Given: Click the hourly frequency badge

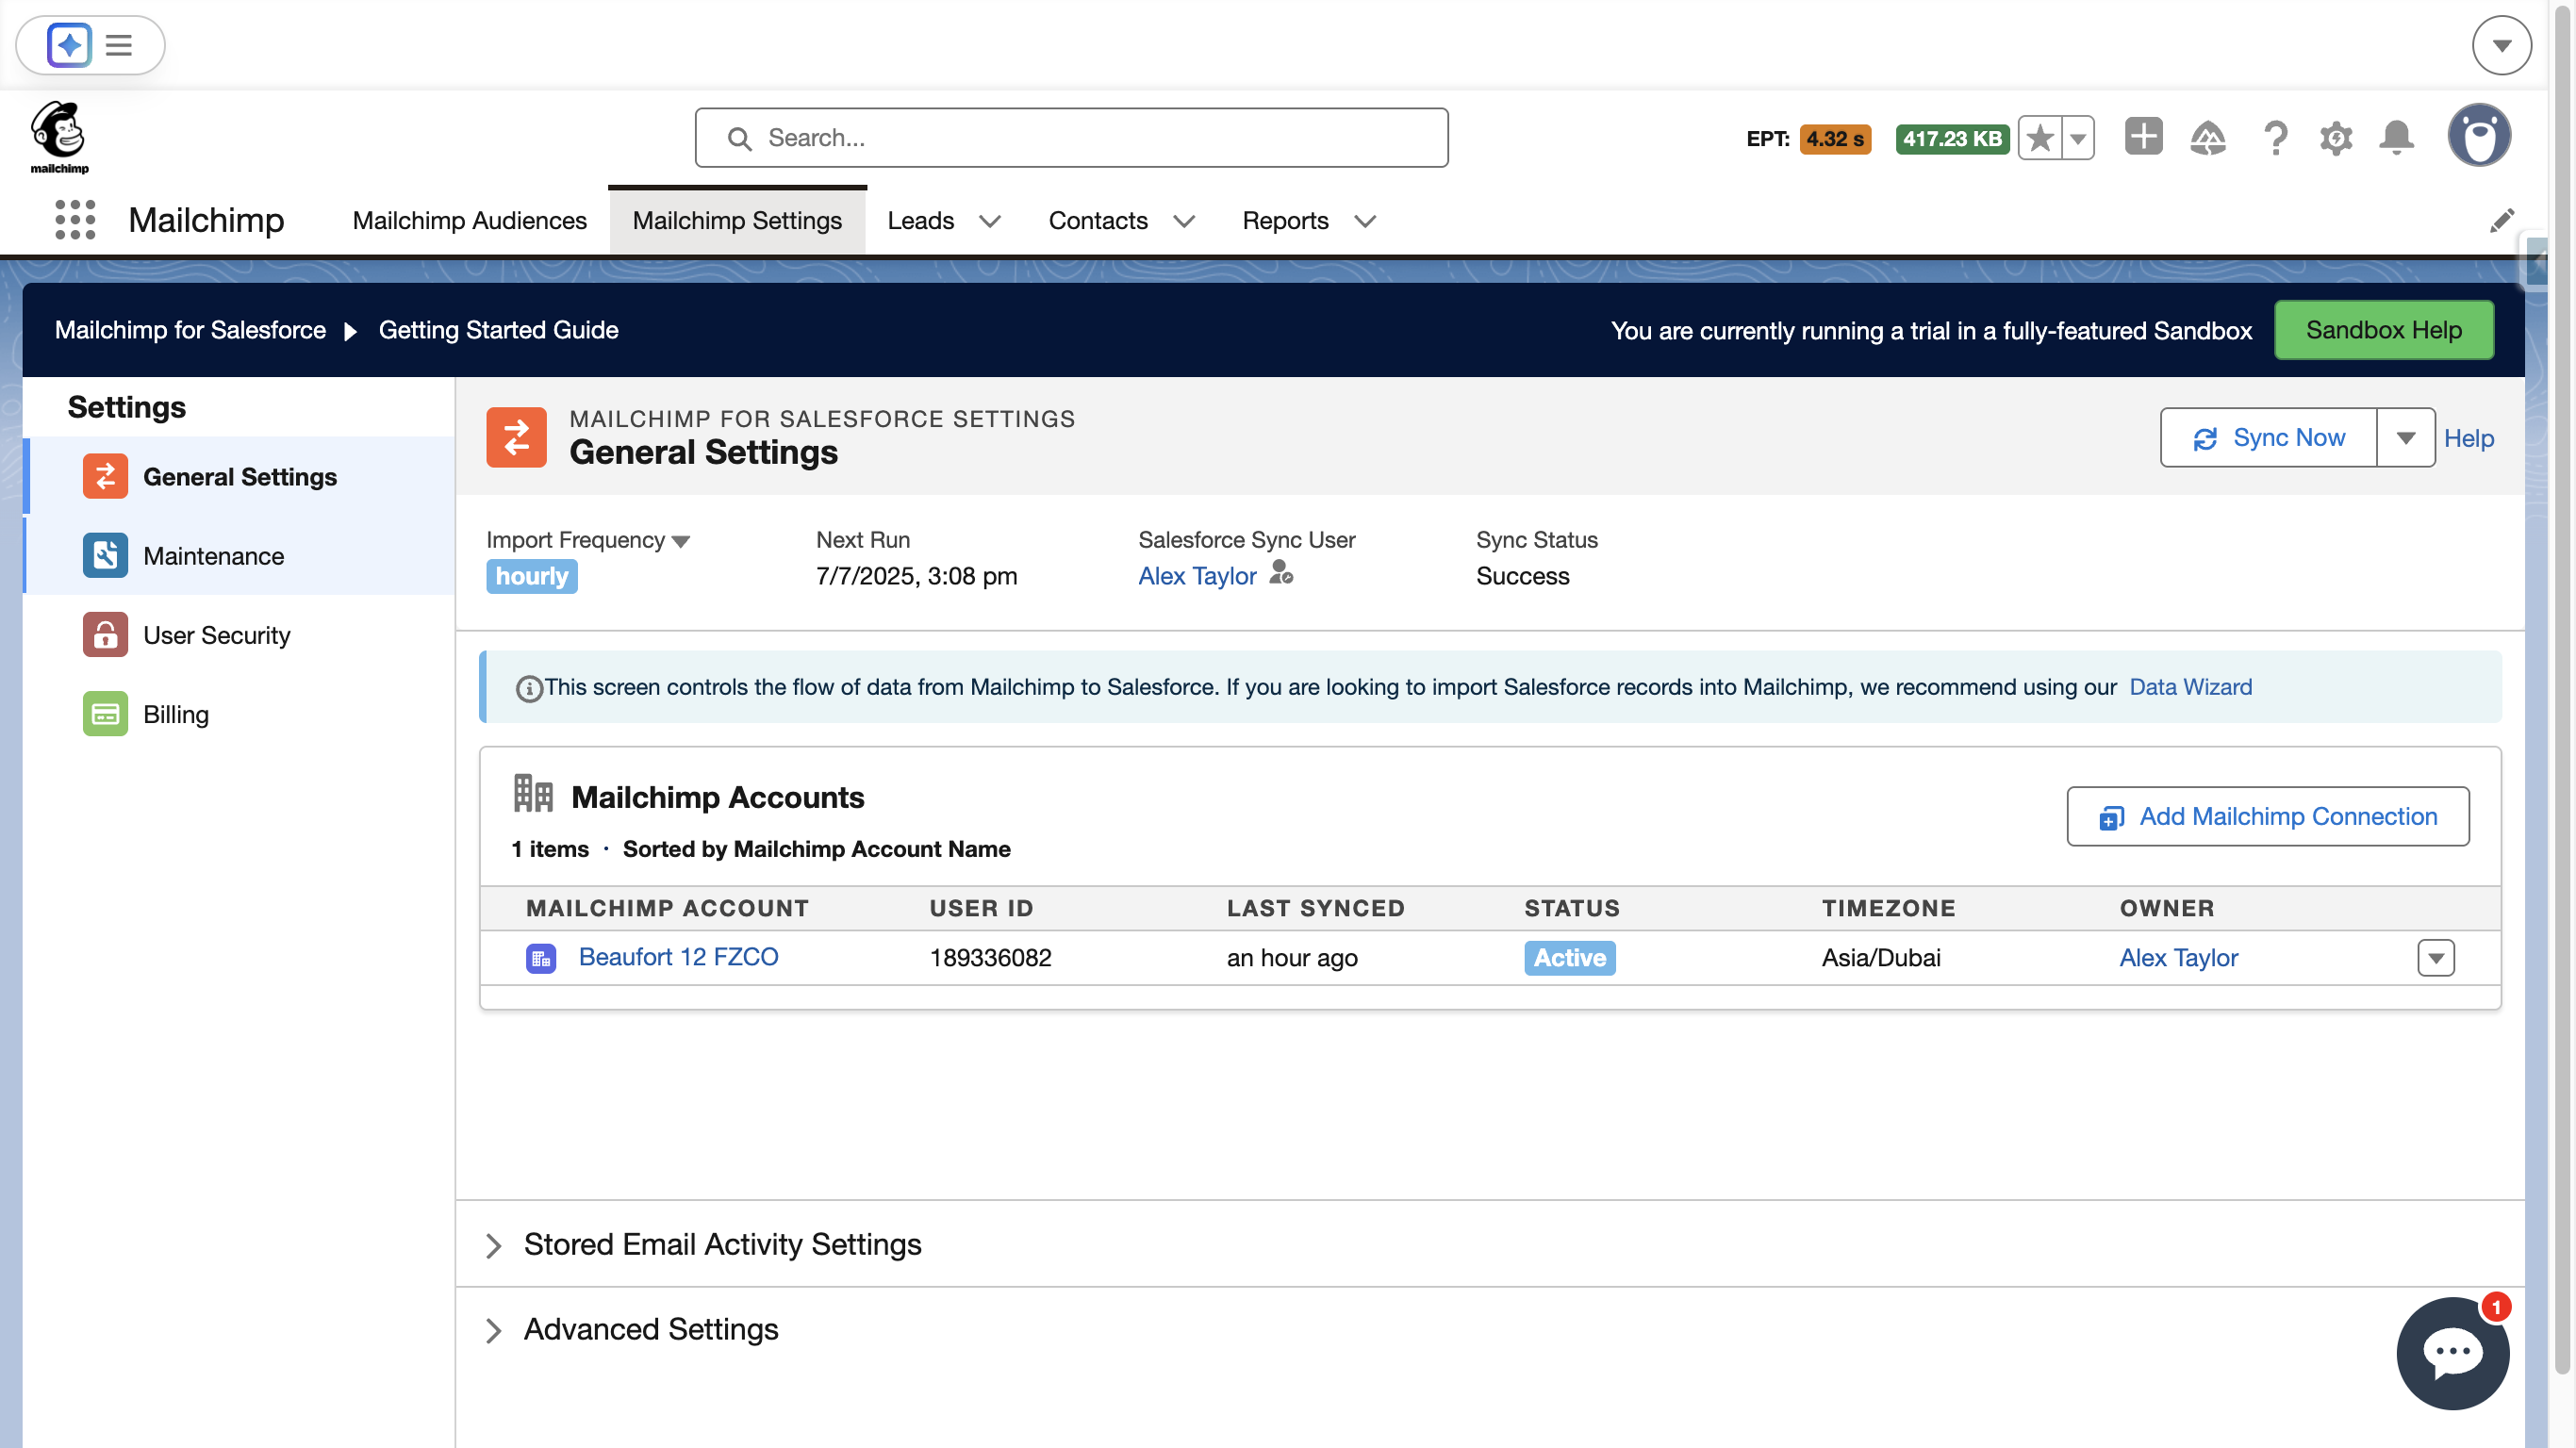Looking at the screenshot, I should (531, 576).
